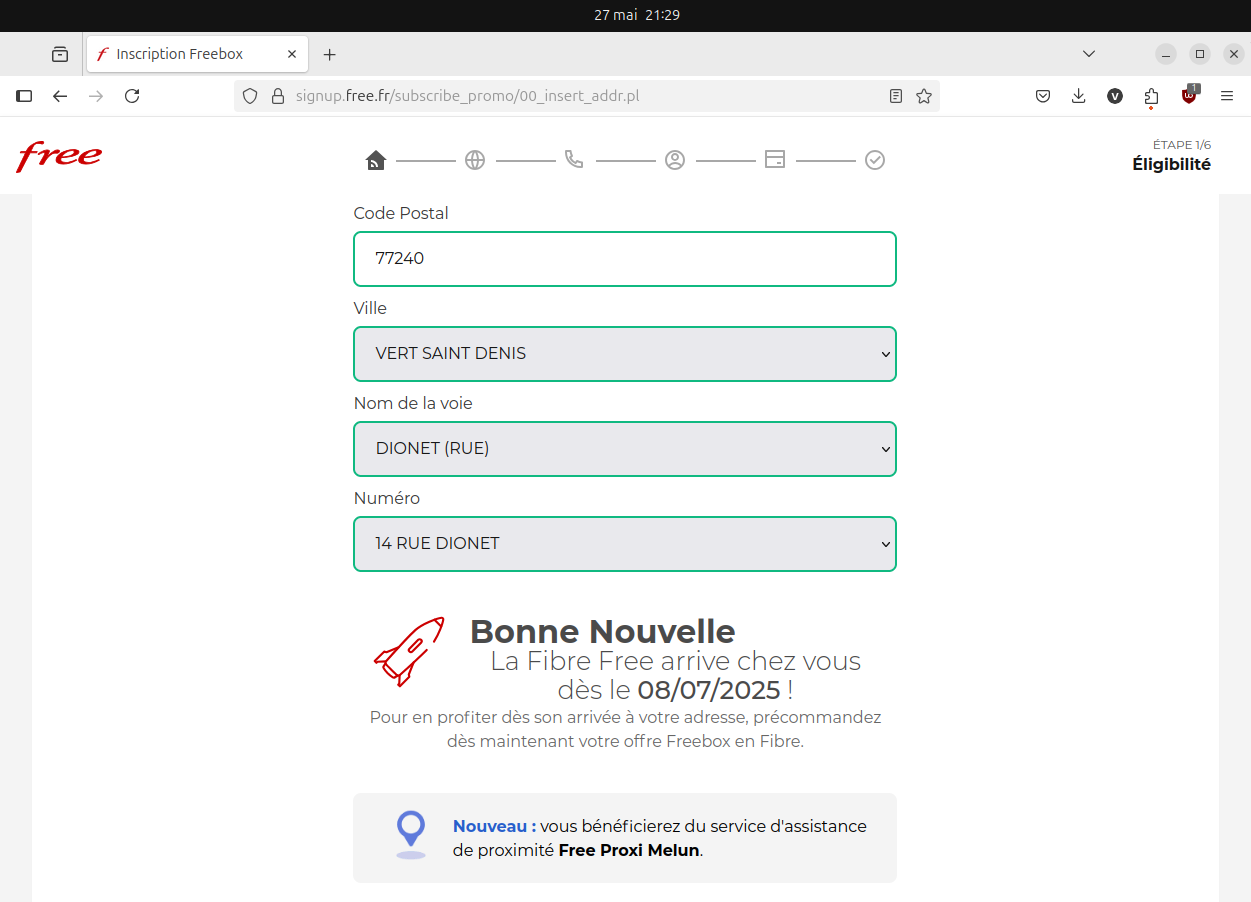Image resolution: width=1251 pixels, height=902 pixels.
Task: List all tabs dropdown arrow
Action: (1089, 54)
